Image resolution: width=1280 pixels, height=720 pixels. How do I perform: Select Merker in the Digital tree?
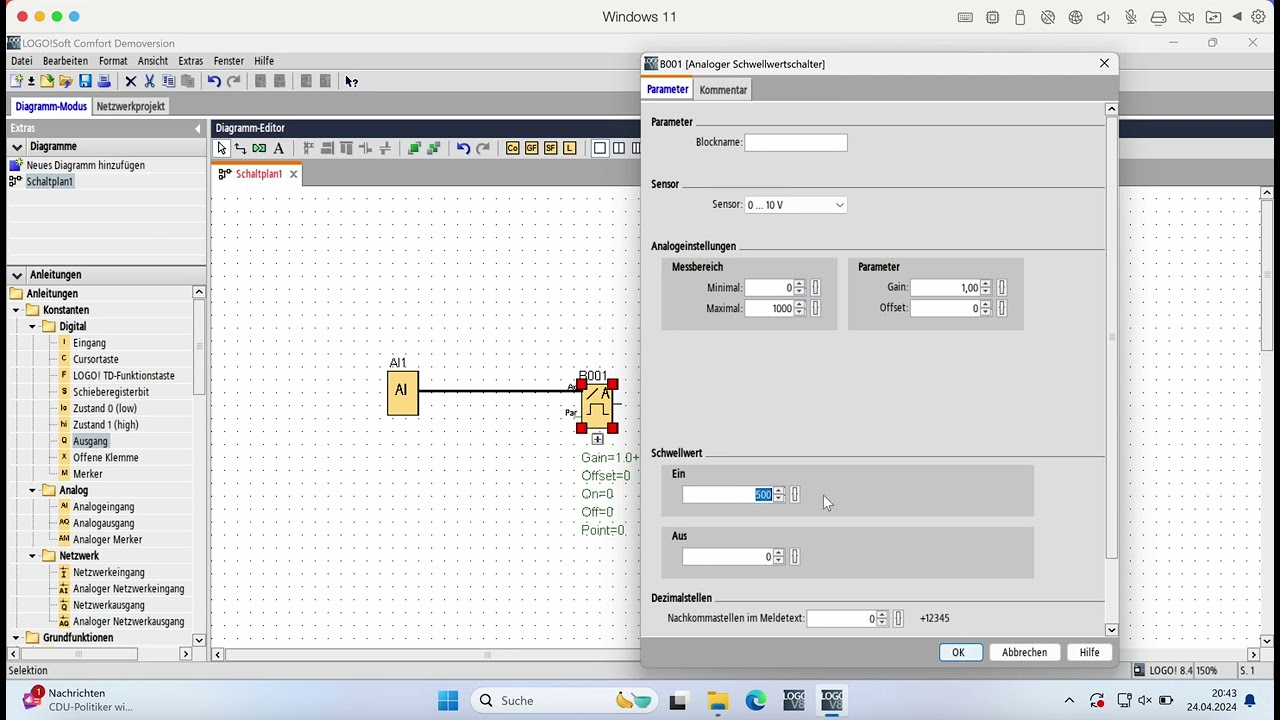tap(88, 474)
